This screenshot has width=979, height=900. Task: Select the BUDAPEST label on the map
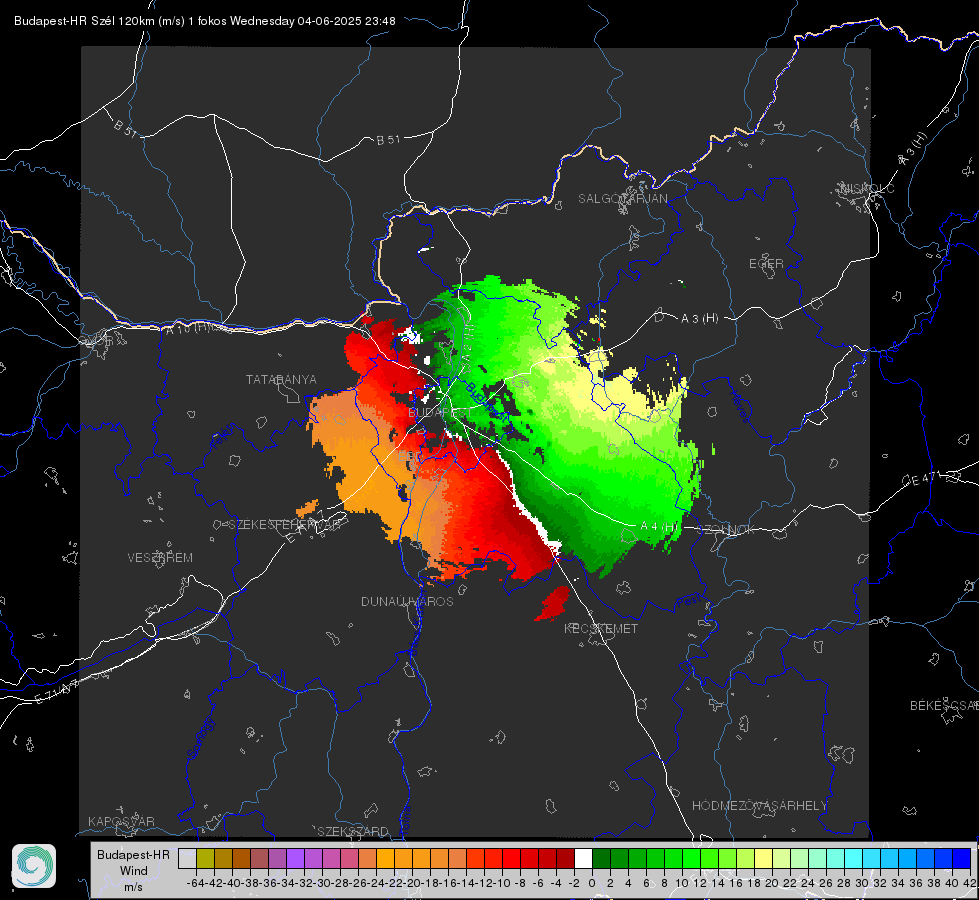(440, 413)
